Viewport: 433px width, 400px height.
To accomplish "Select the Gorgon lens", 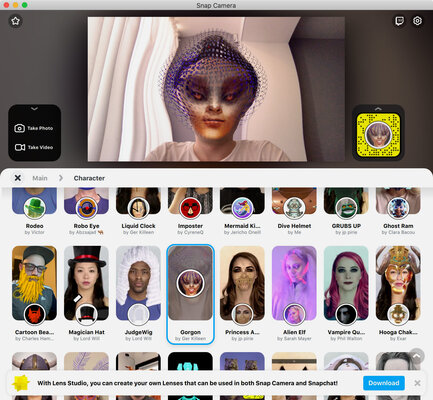I will tap(190, 294).
